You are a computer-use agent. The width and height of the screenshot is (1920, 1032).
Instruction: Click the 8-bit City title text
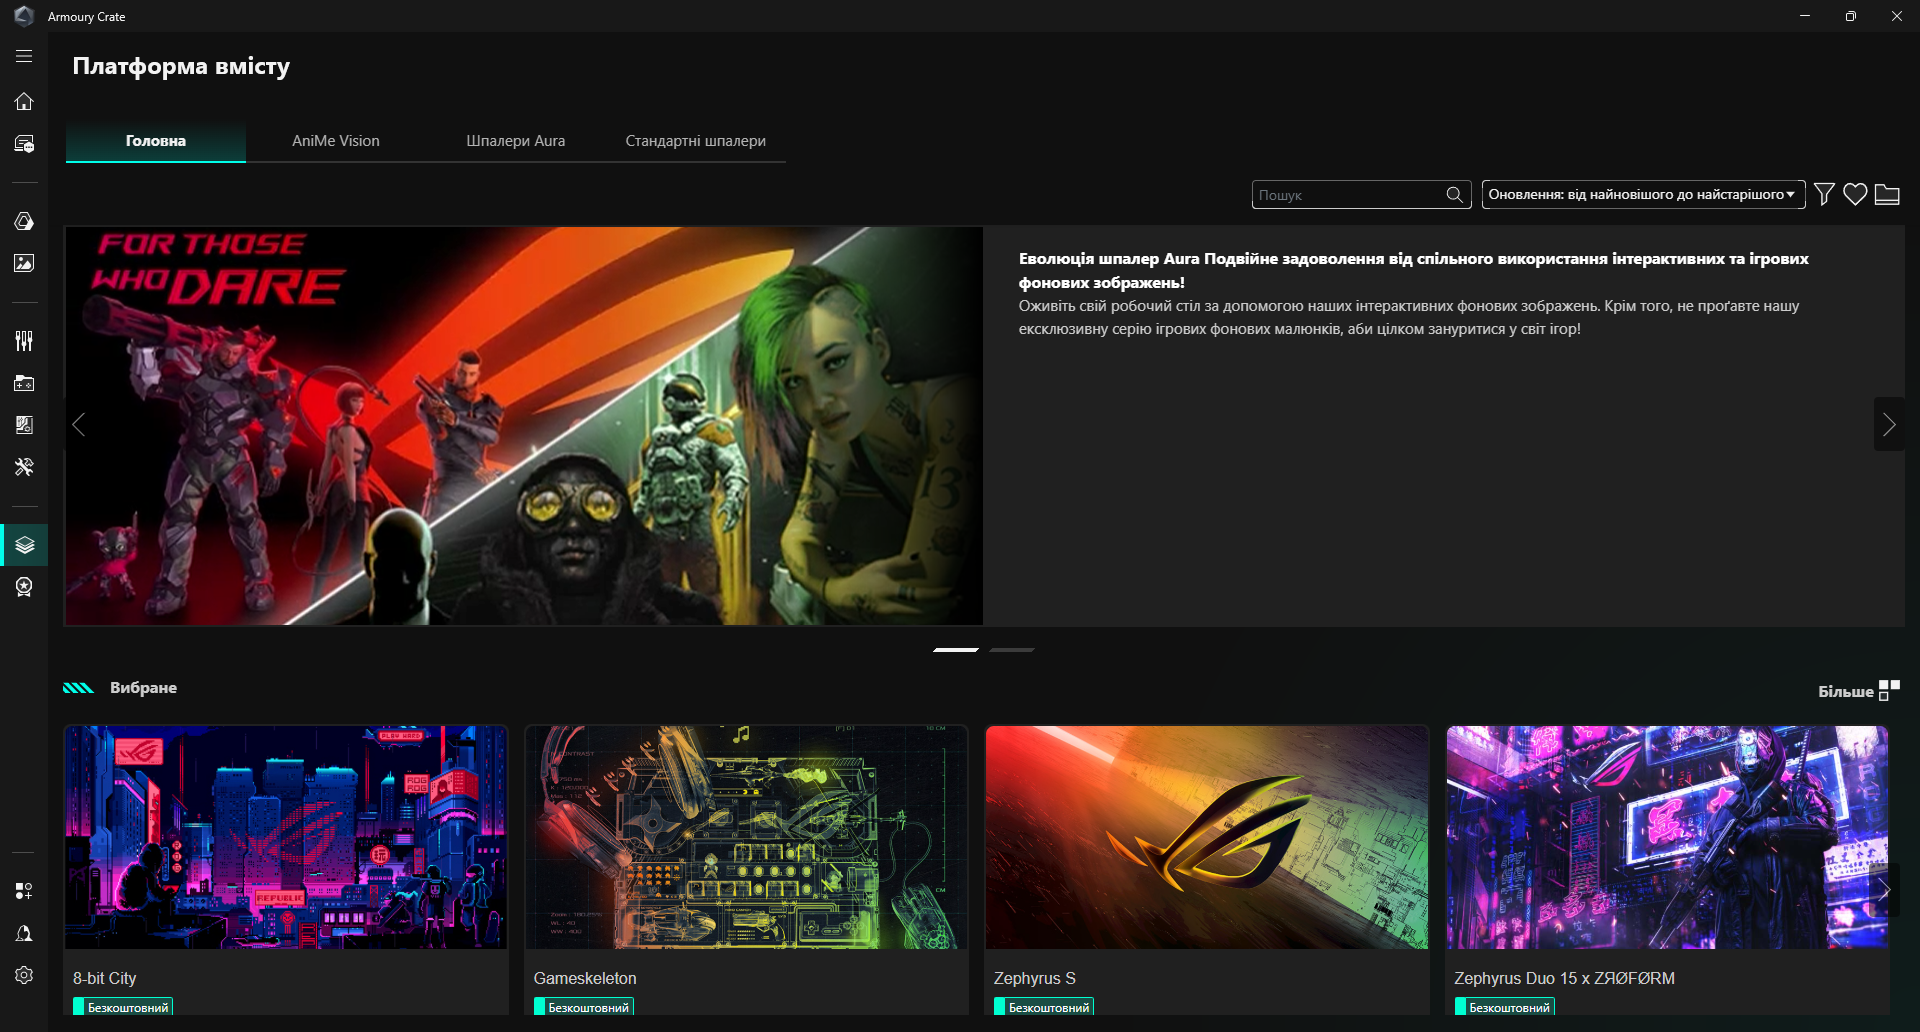point(105,978)
